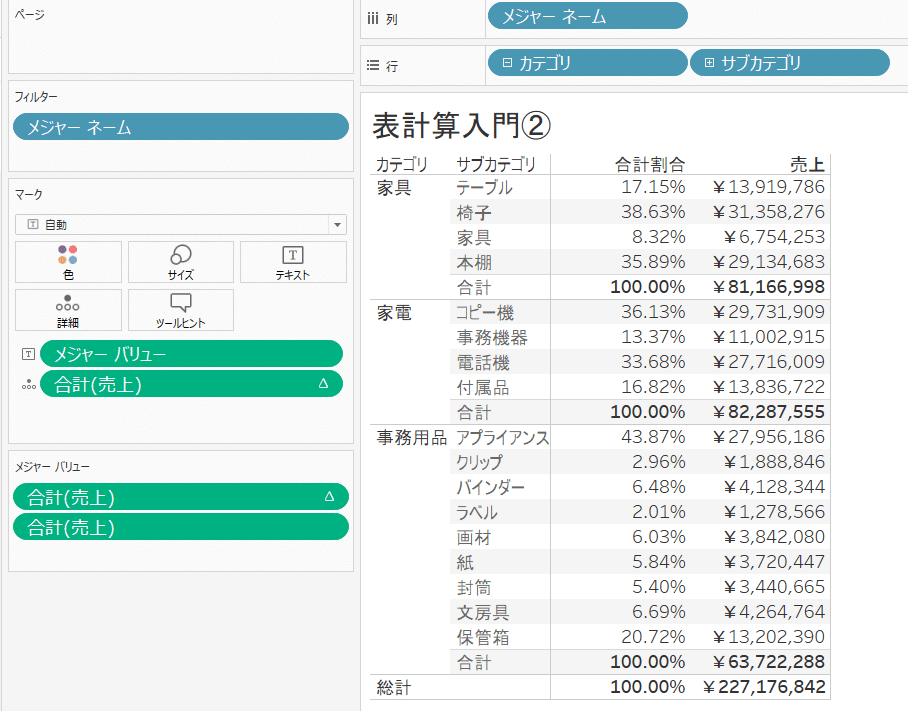Image resolution: width=908 pixels, height=711 pixels.
Task: Click the rows (行) shelf icon
Action: pyautogui.click(x=373, y=65)
